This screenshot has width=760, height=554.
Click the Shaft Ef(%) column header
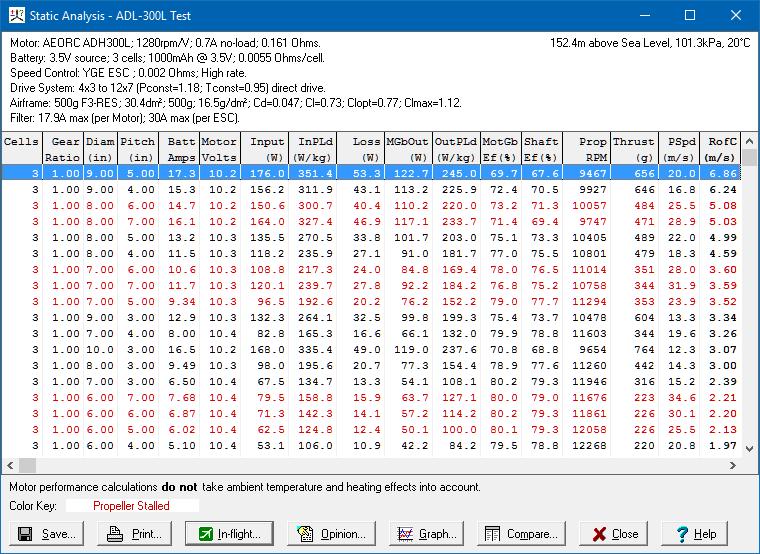(541, 149)
